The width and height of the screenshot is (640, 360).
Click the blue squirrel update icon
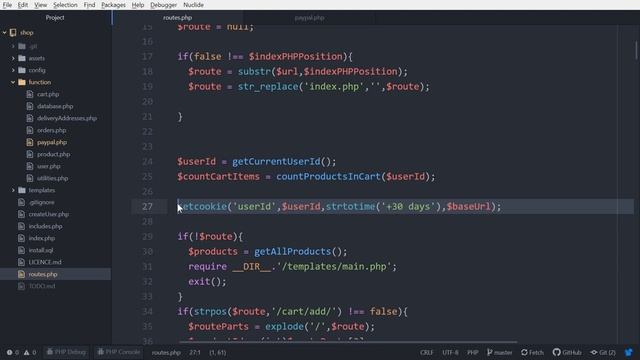[629, 352]
